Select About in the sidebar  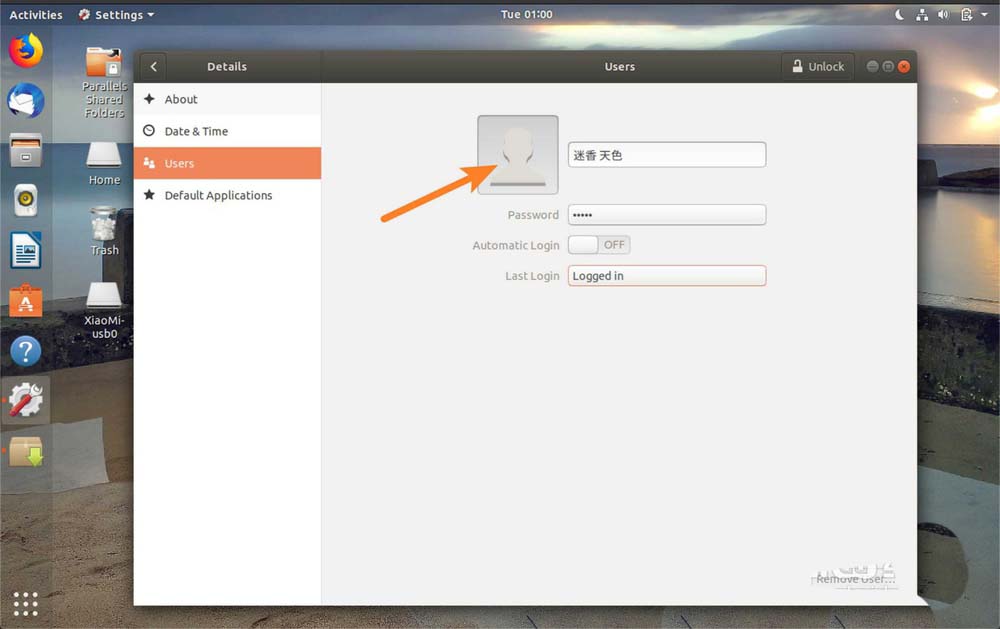coord(227,99)
